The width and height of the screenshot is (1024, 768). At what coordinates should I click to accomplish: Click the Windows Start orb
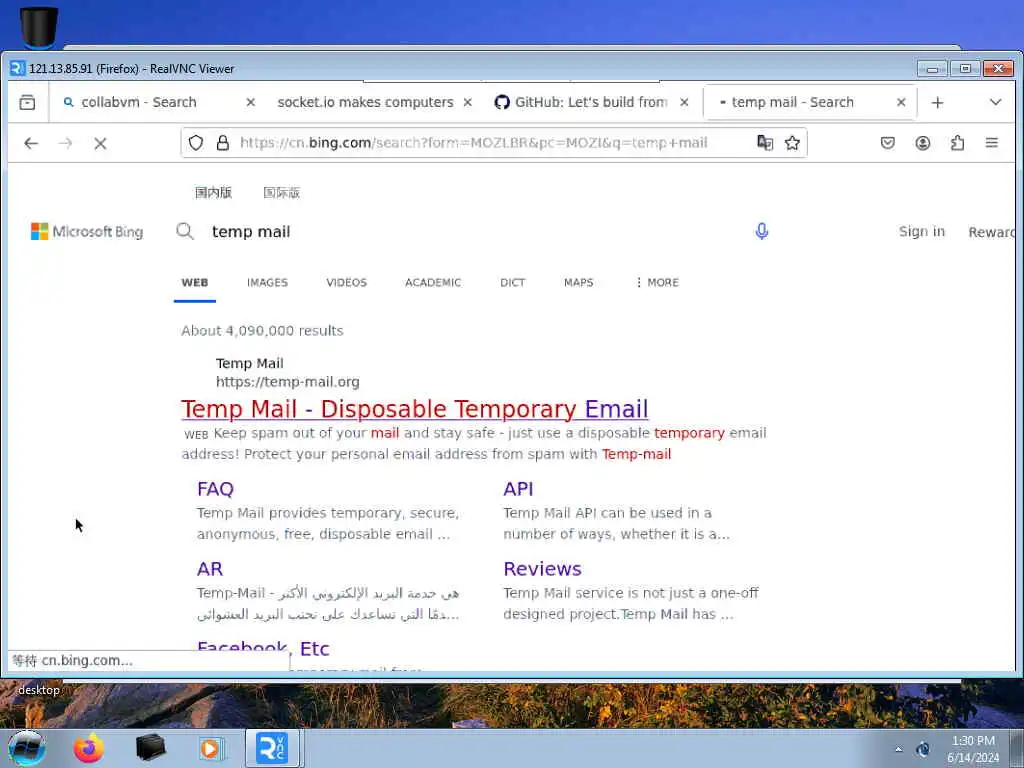coord(27,748)
